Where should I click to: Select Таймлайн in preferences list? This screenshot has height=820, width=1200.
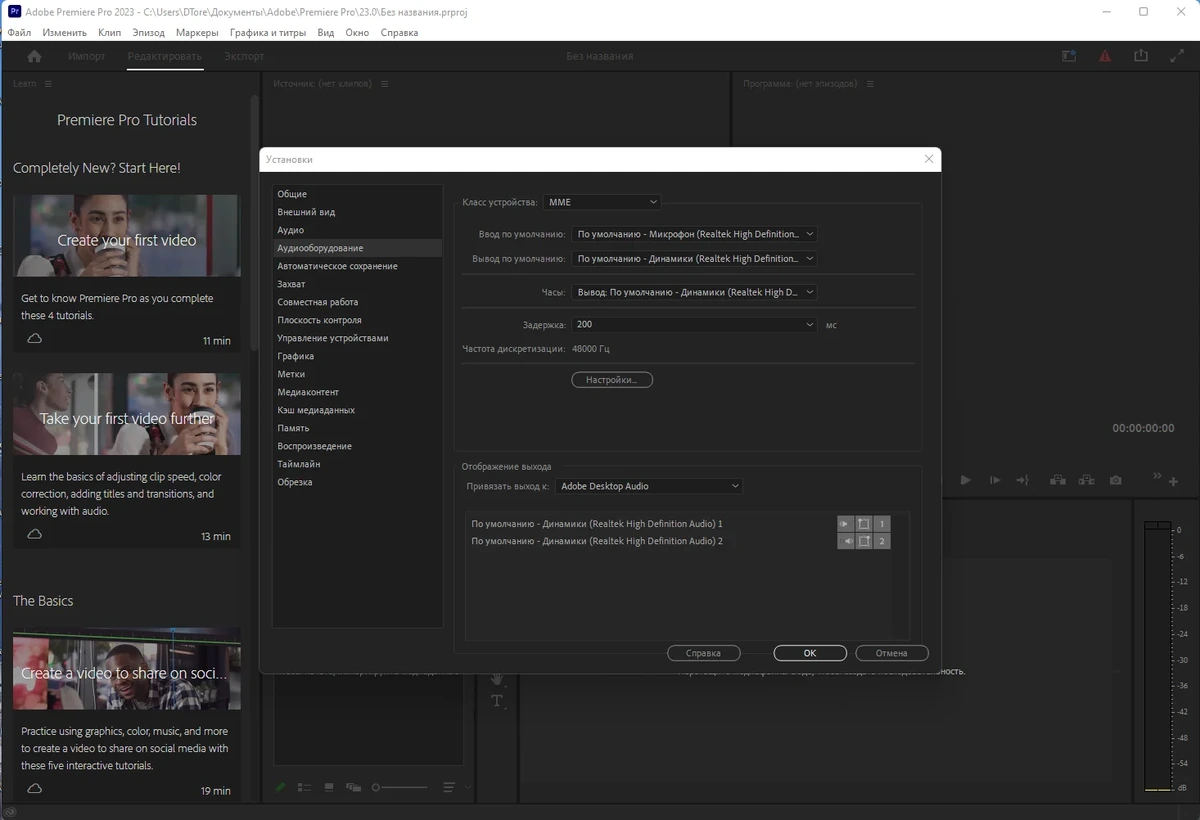pos(357,464)
